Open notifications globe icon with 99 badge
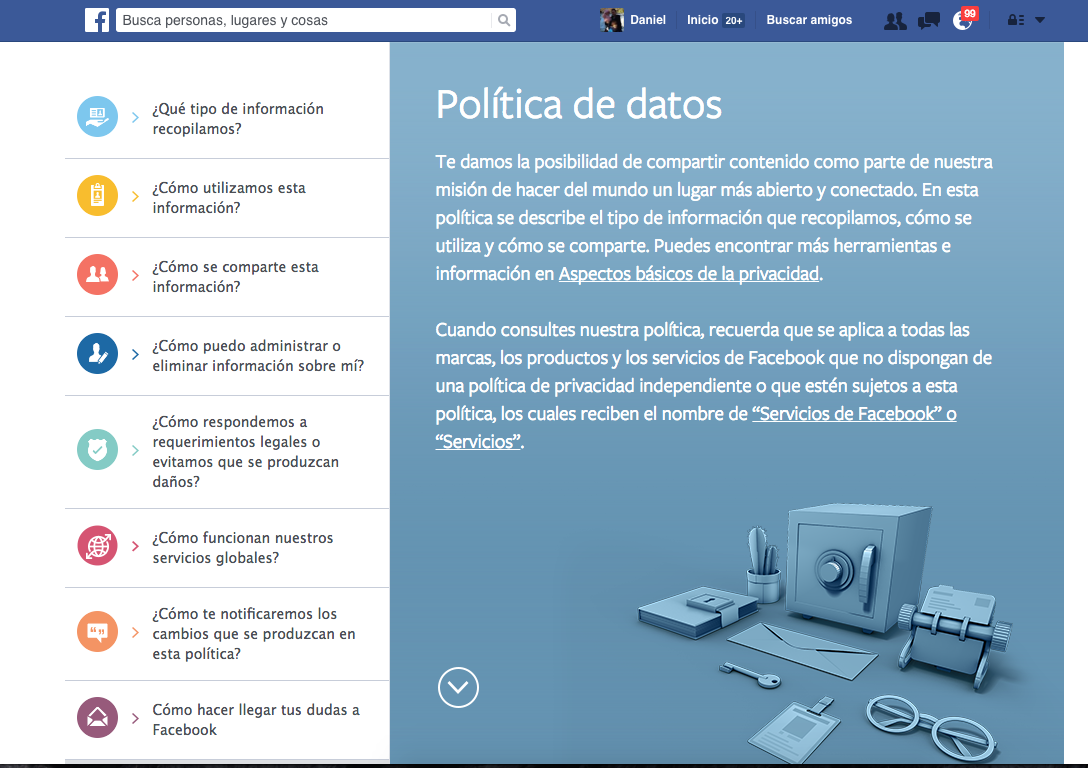 (x=963, y=20)
